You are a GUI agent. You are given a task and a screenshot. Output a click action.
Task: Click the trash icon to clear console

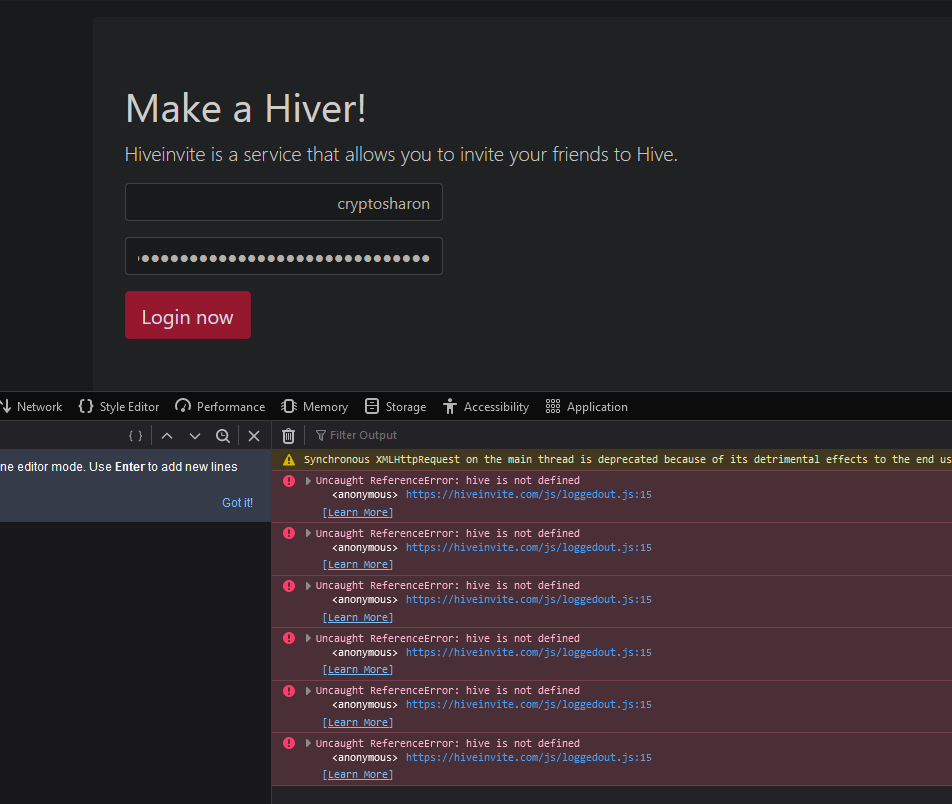click(x=288, y=435)
